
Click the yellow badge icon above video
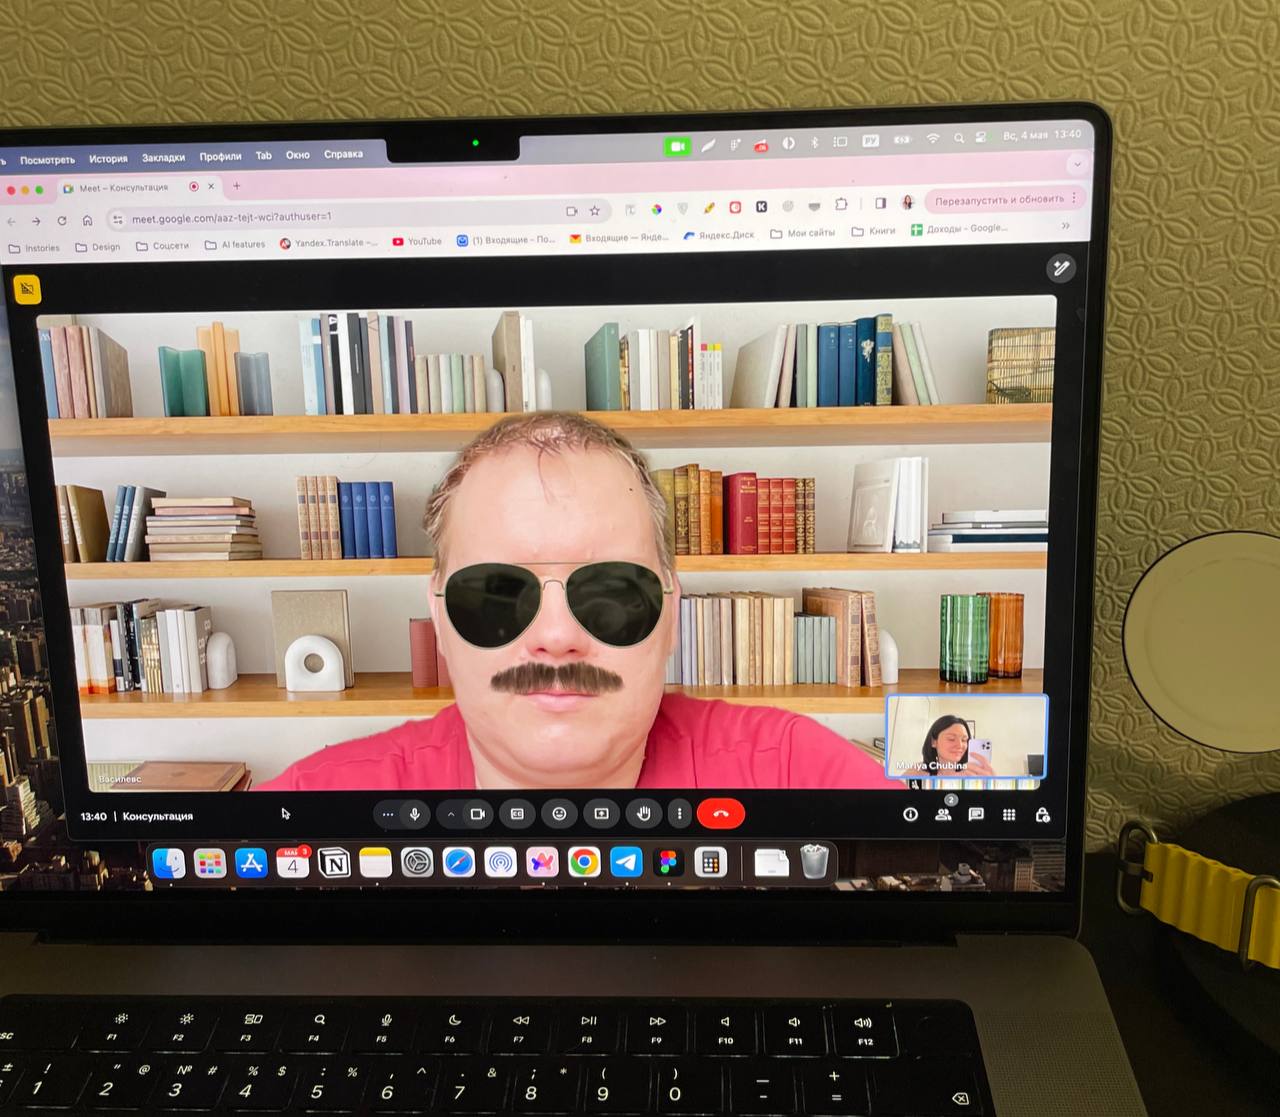tap(27, 289)
